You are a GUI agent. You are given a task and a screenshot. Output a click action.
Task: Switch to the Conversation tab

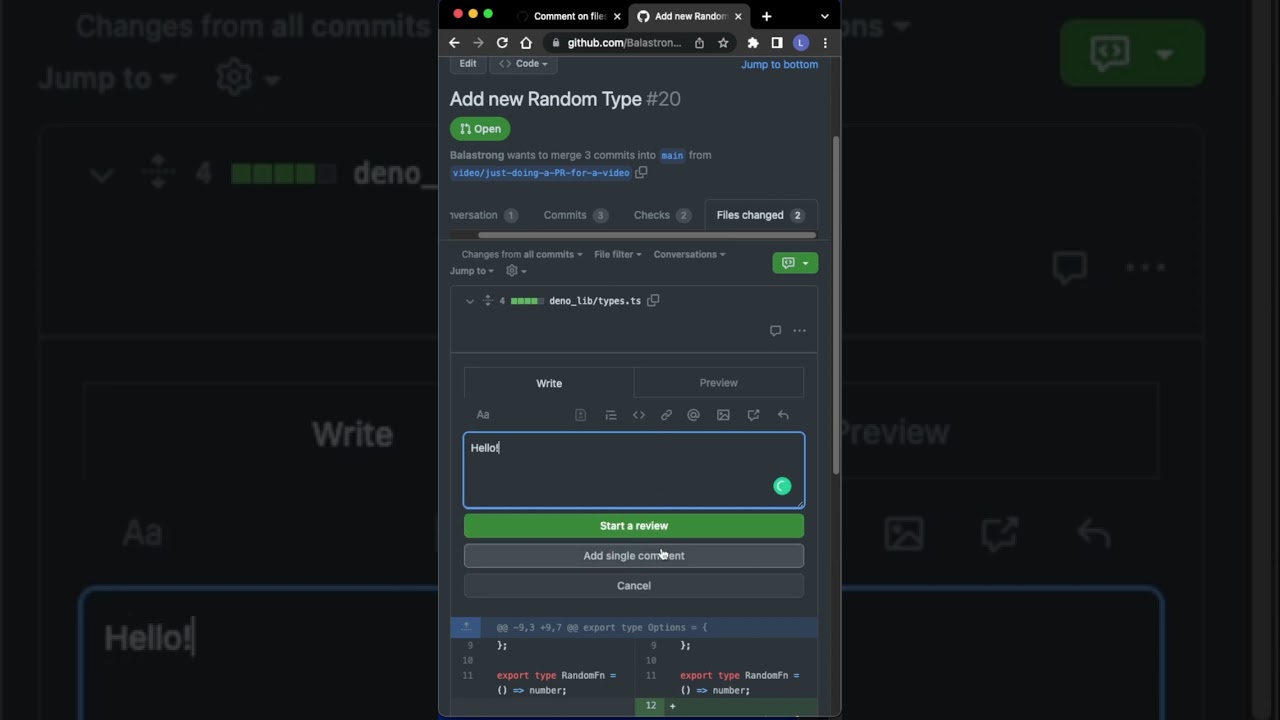483,215
